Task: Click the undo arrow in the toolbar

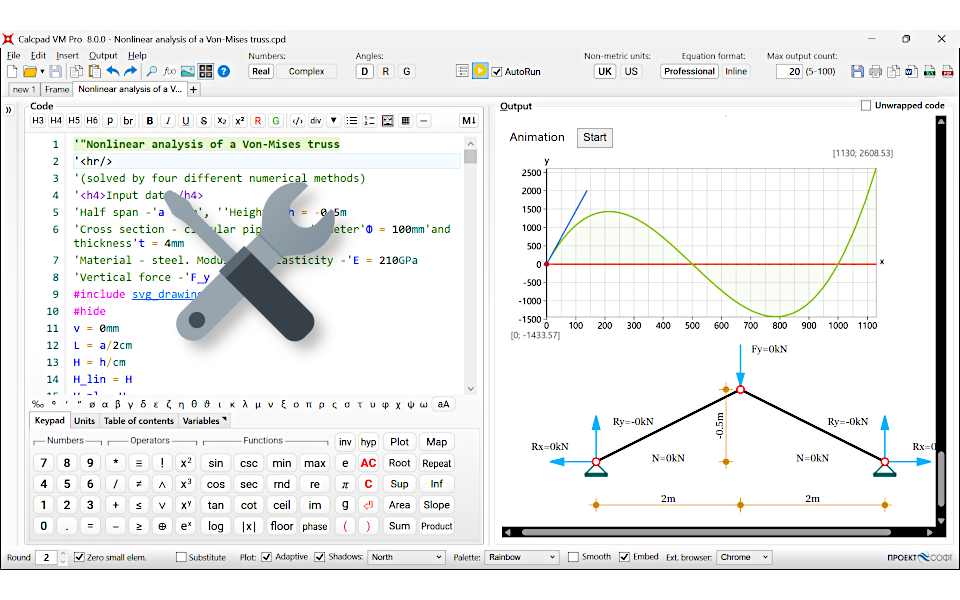Action: point(113,72)
